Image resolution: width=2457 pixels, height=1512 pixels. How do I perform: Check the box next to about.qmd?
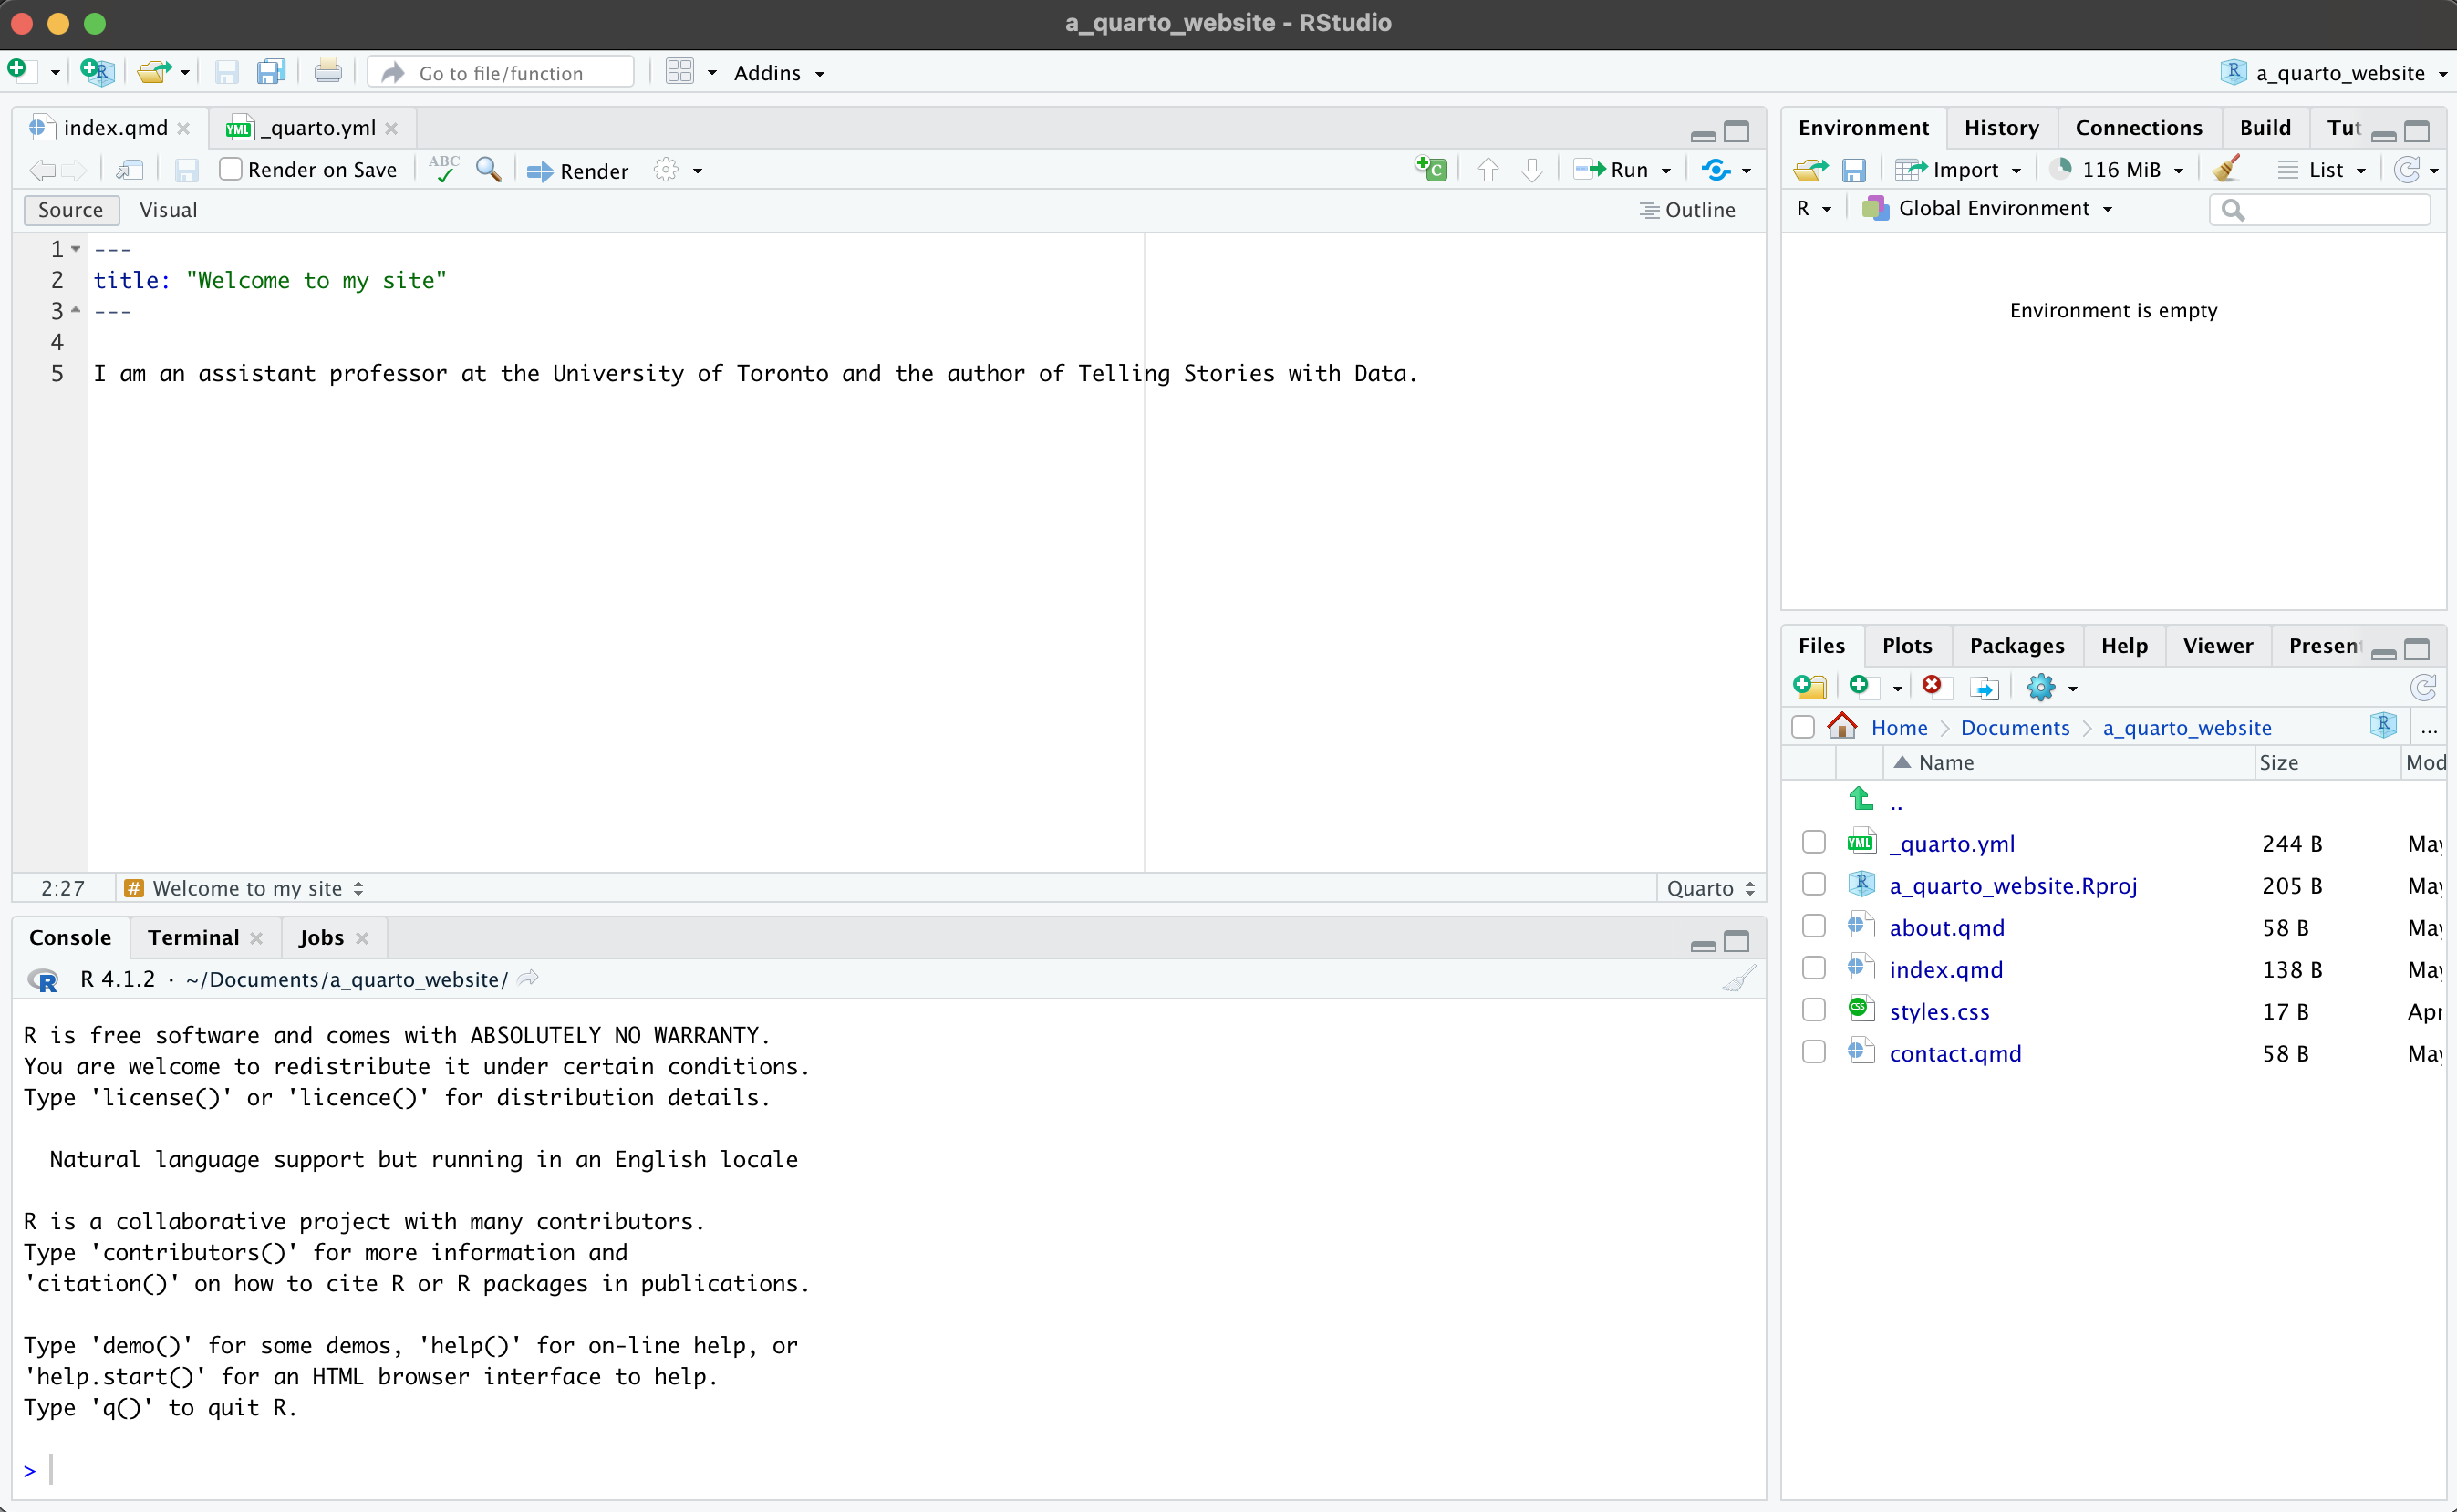point(1814,927)
